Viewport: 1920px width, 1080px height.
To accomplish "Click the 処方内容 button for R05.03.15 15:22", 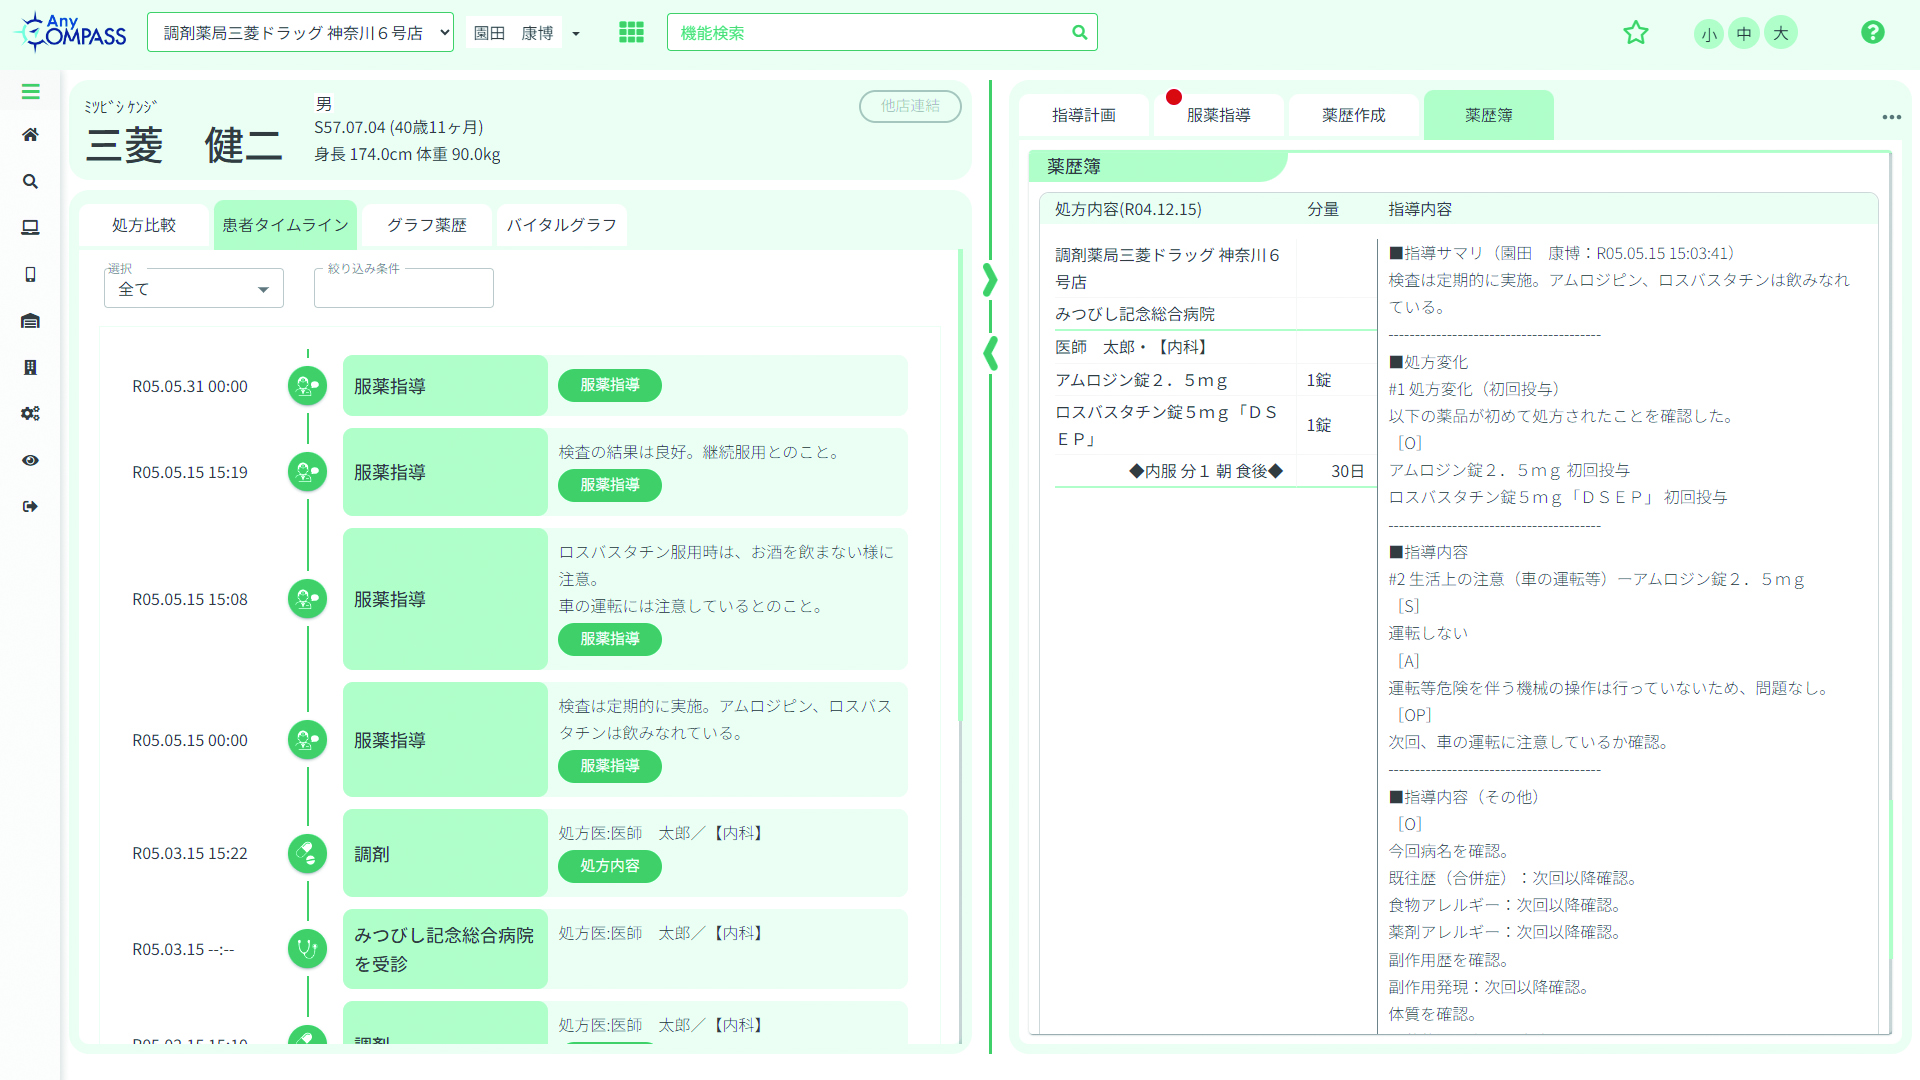I will [609, 866].
